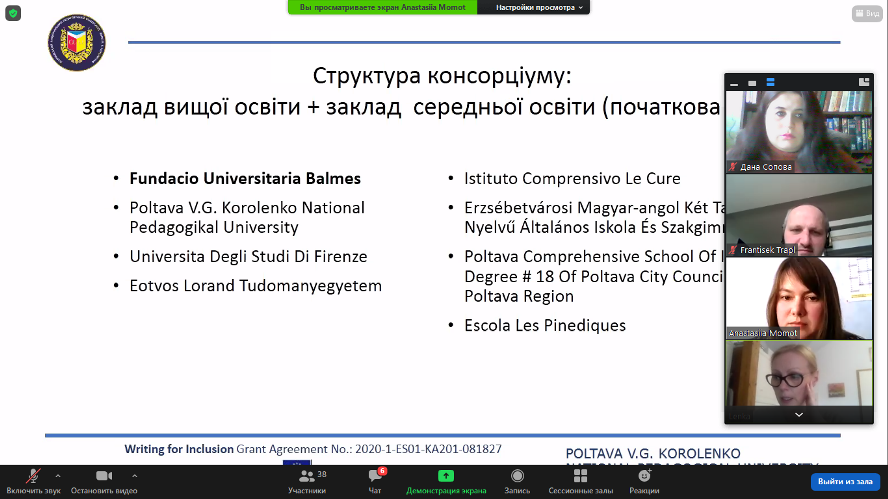Click the slide title 'Структура консорціуму:'

pos(442,76)
